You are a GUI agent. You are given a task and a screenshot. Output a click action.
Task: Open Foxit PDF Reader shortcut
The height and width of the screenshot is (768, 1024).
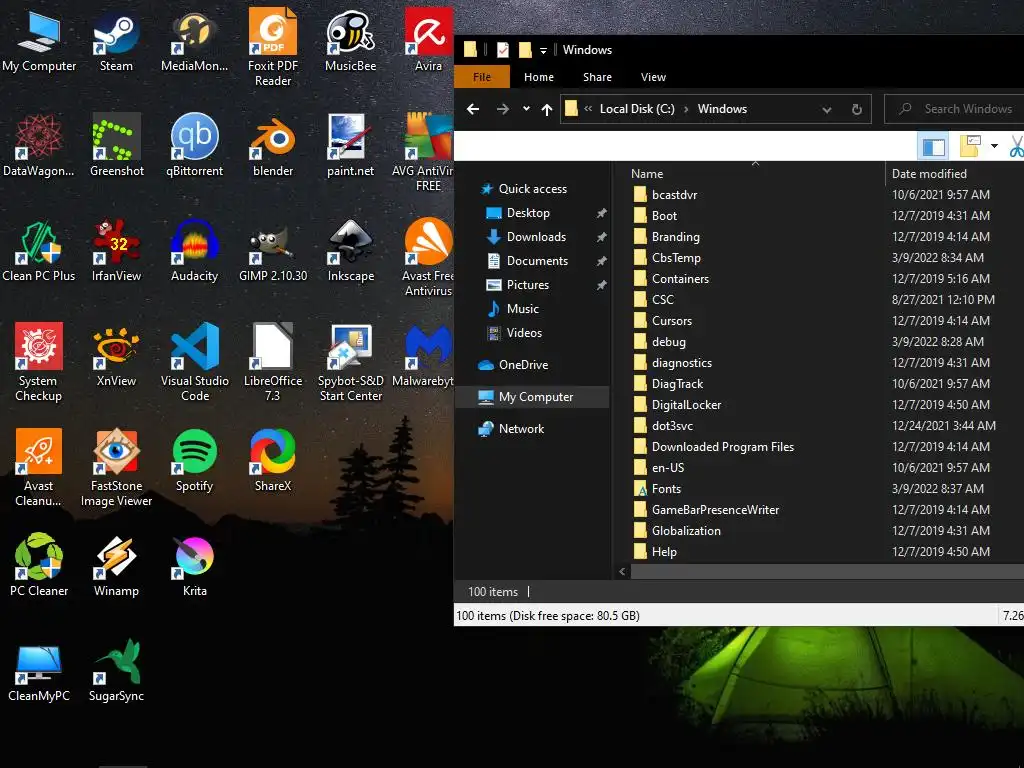pyautogui.click(x=273, y=47)
